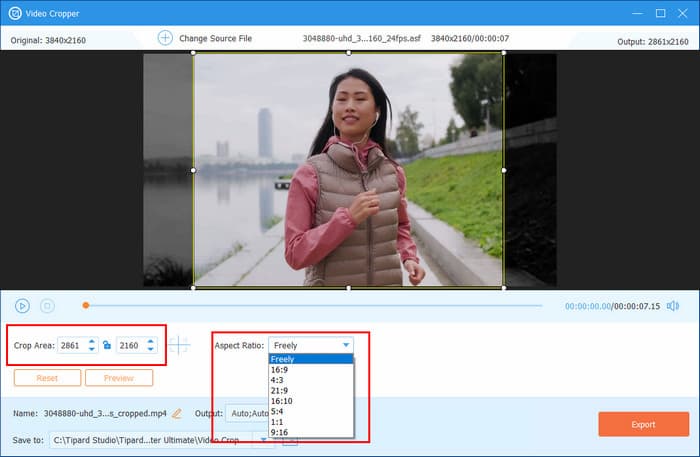This screenshot has width=700, height=457.
Task: Pick 9:16 in the aspect ratio list
Action: (x=280, y=433)
